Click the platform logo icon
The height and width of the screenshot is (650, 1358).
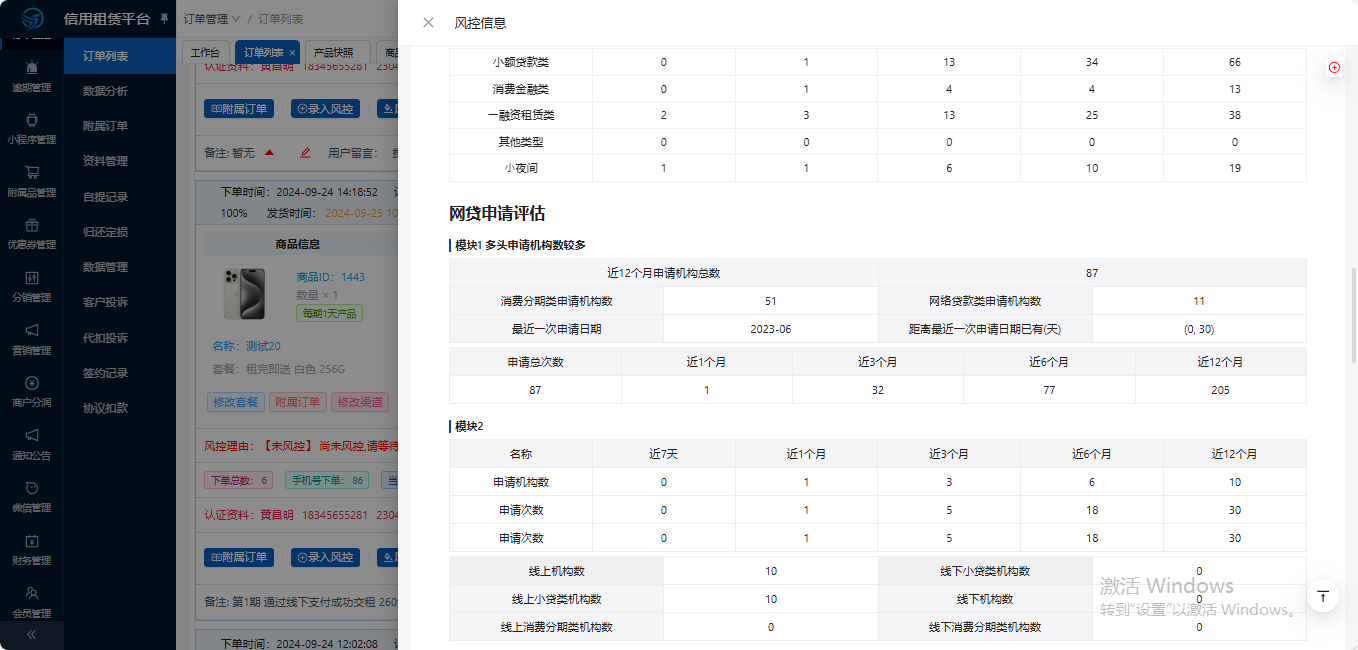coord(32,19)
